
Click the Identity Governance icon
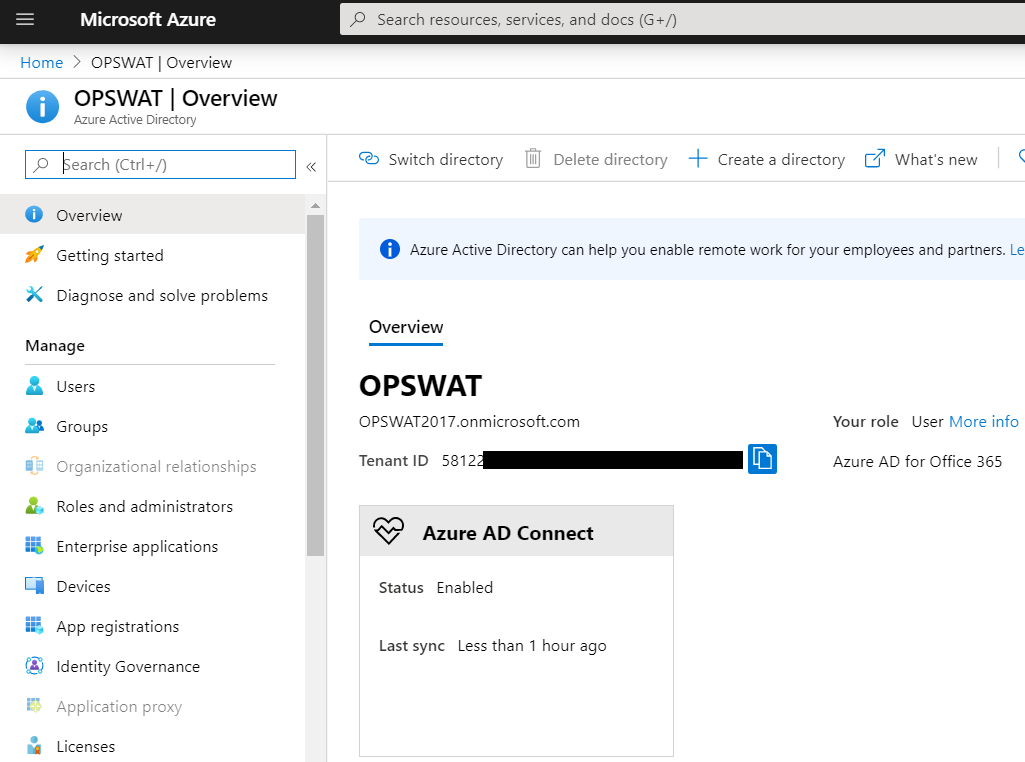click(34, 665)
